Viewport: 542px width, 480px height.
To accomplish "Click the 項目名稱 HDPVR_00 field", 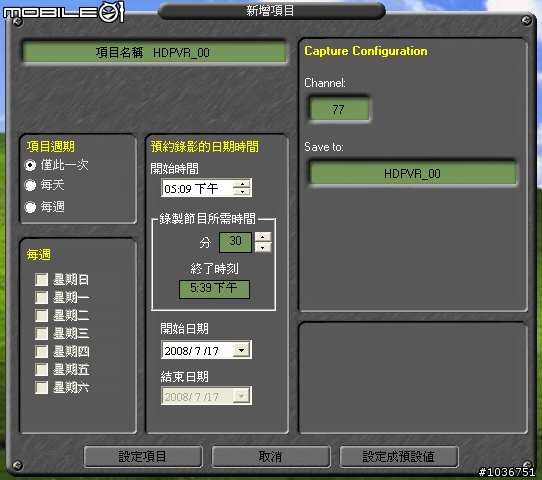I will 154,52.
